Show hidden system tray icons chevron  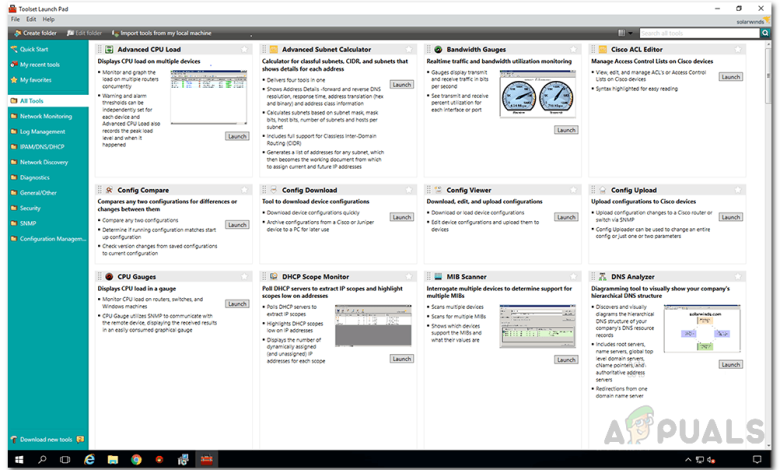688,460
